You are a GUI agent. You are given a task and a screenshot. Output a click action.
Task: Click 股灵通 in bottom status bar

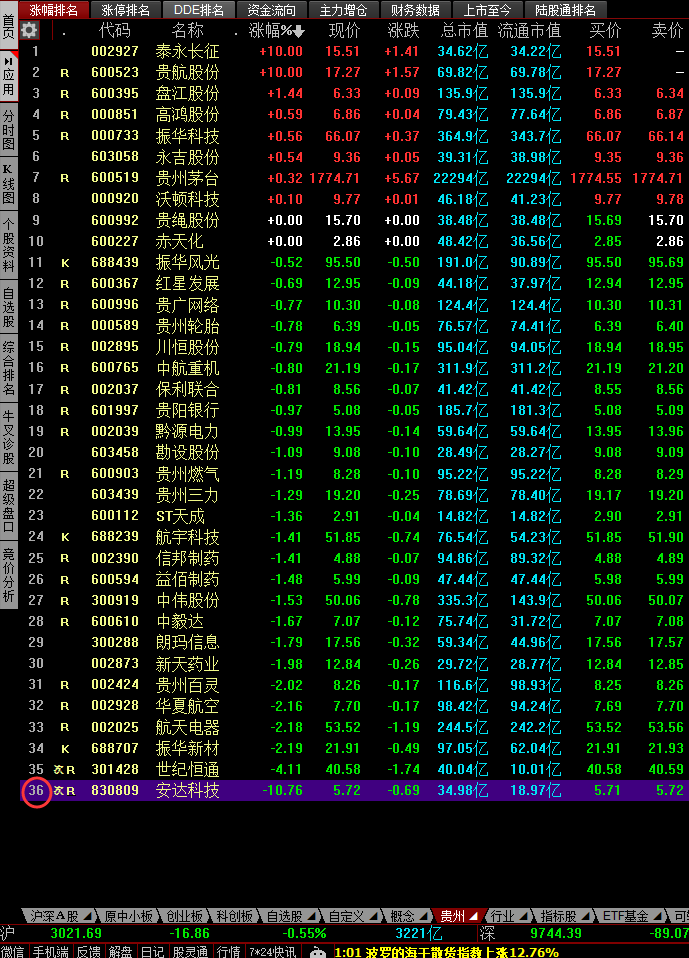(x=190, y=952)
